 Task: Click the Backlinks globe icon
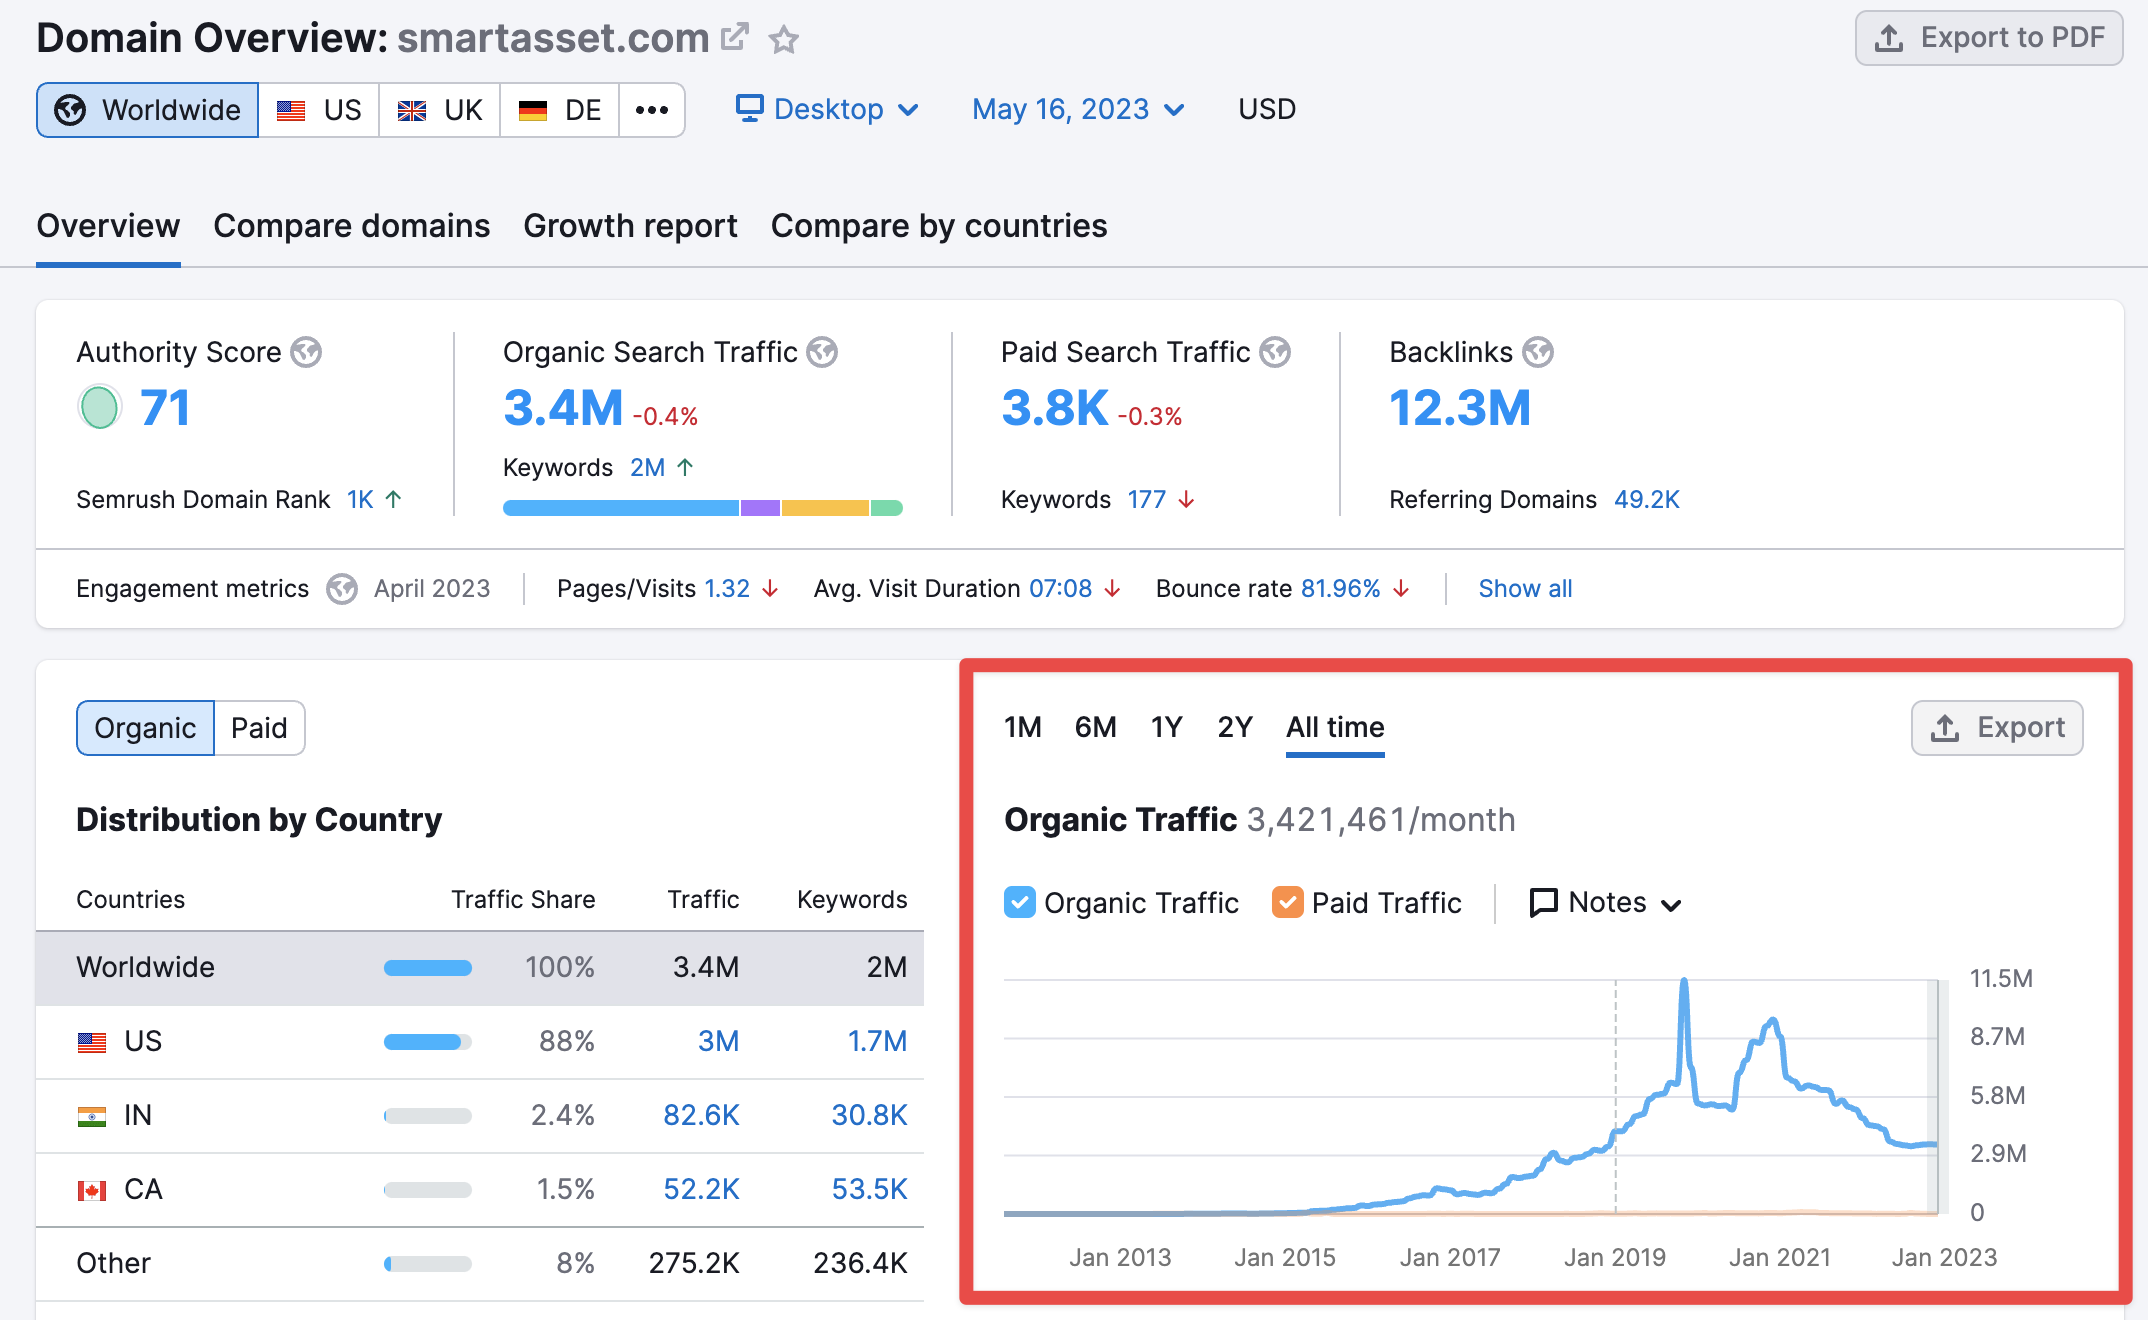[x=1538, y=352]
